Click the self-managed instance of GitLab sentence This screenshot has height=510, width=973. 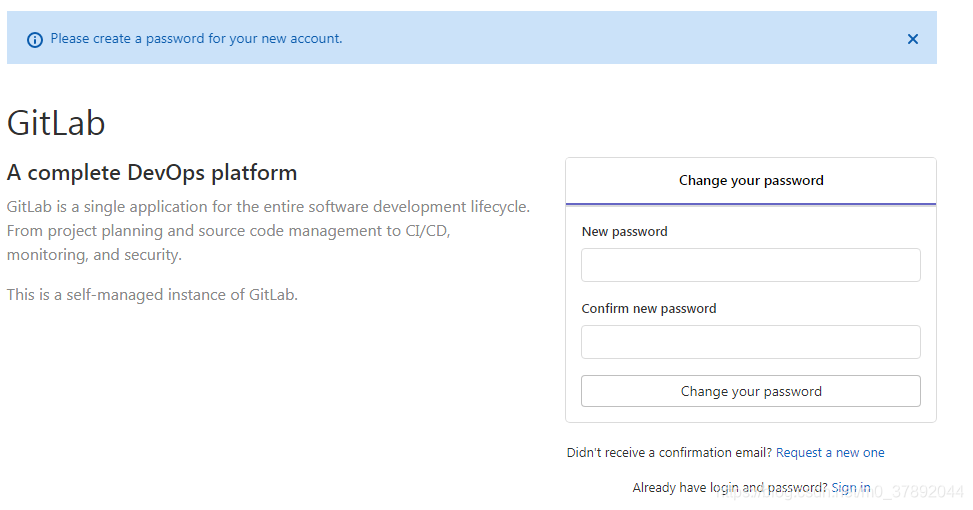152,295
